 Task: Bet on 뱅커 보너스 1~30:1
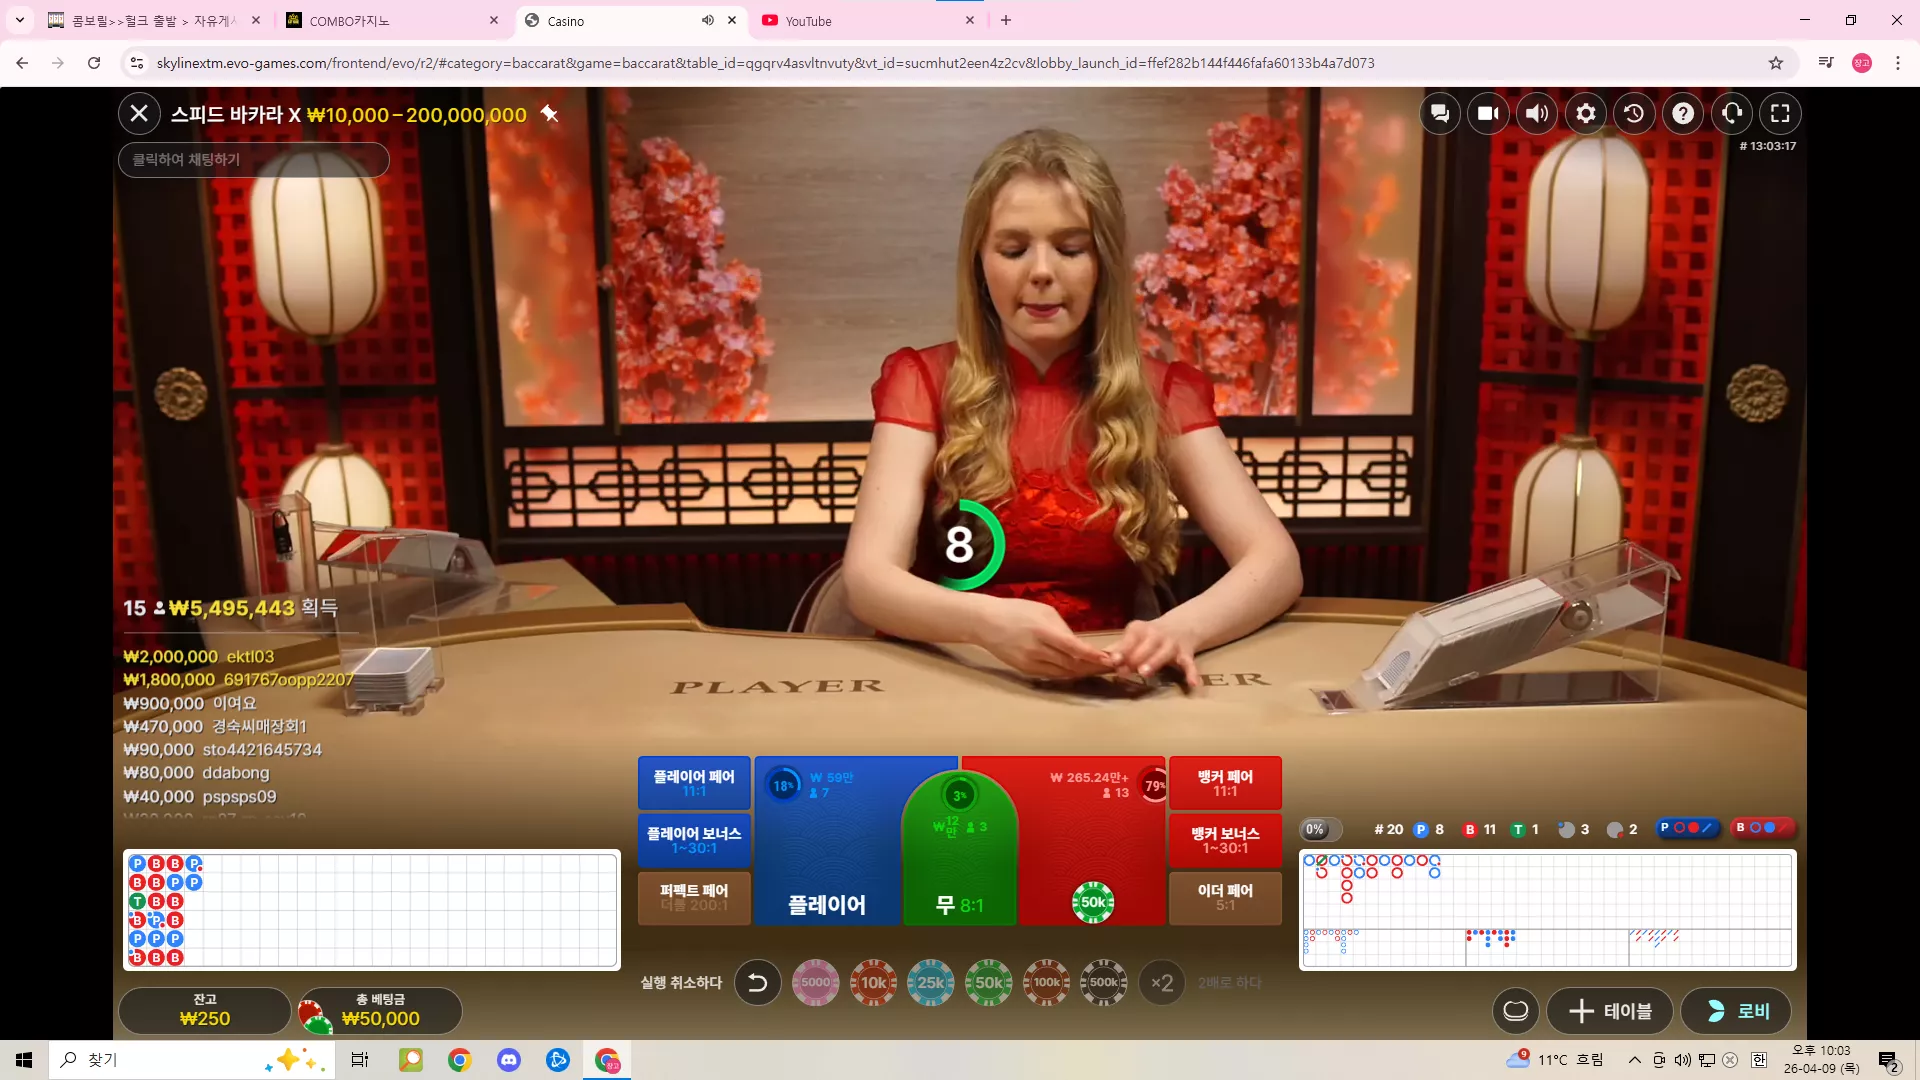coord(1225,840)
